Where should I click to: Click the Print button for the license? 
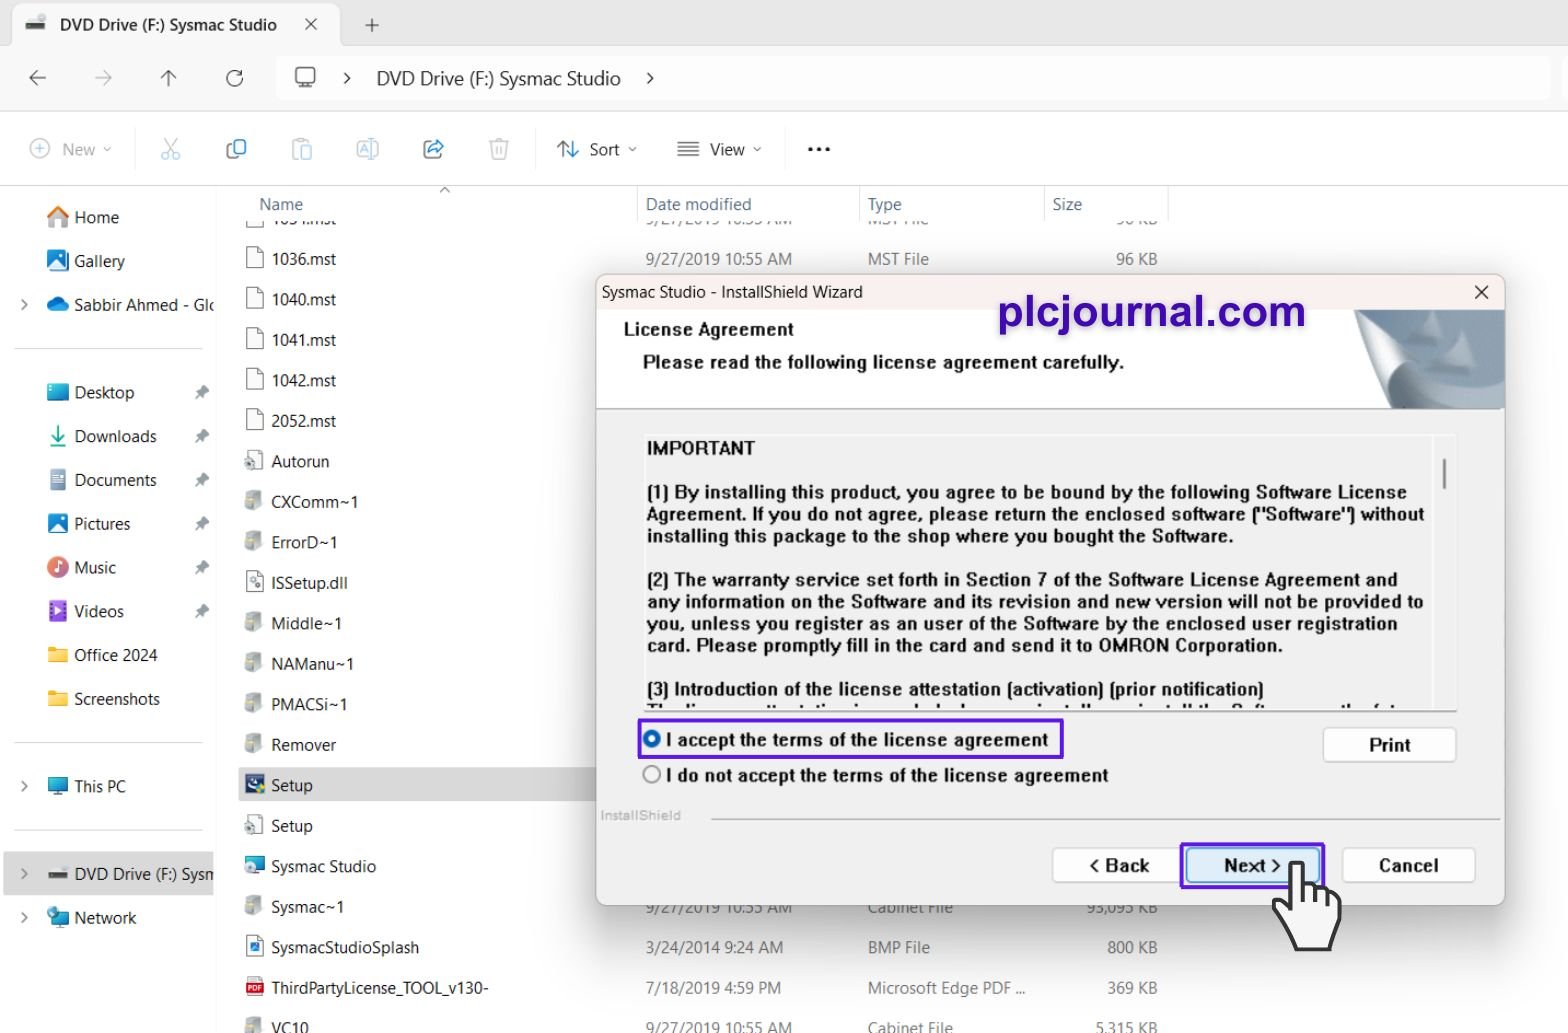pyautogui.click(x=1388, y=745)
